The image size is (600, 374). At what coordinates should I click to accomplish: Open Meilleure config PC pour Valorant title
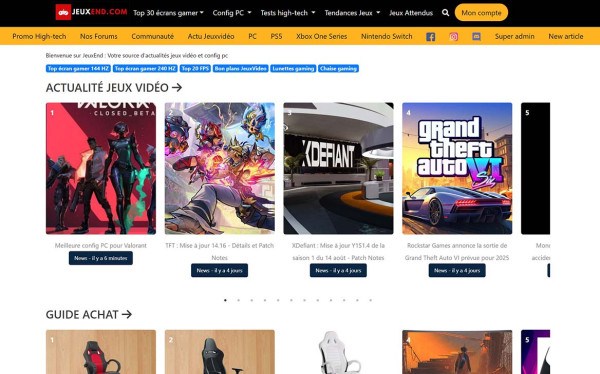[x=101, y=245]
